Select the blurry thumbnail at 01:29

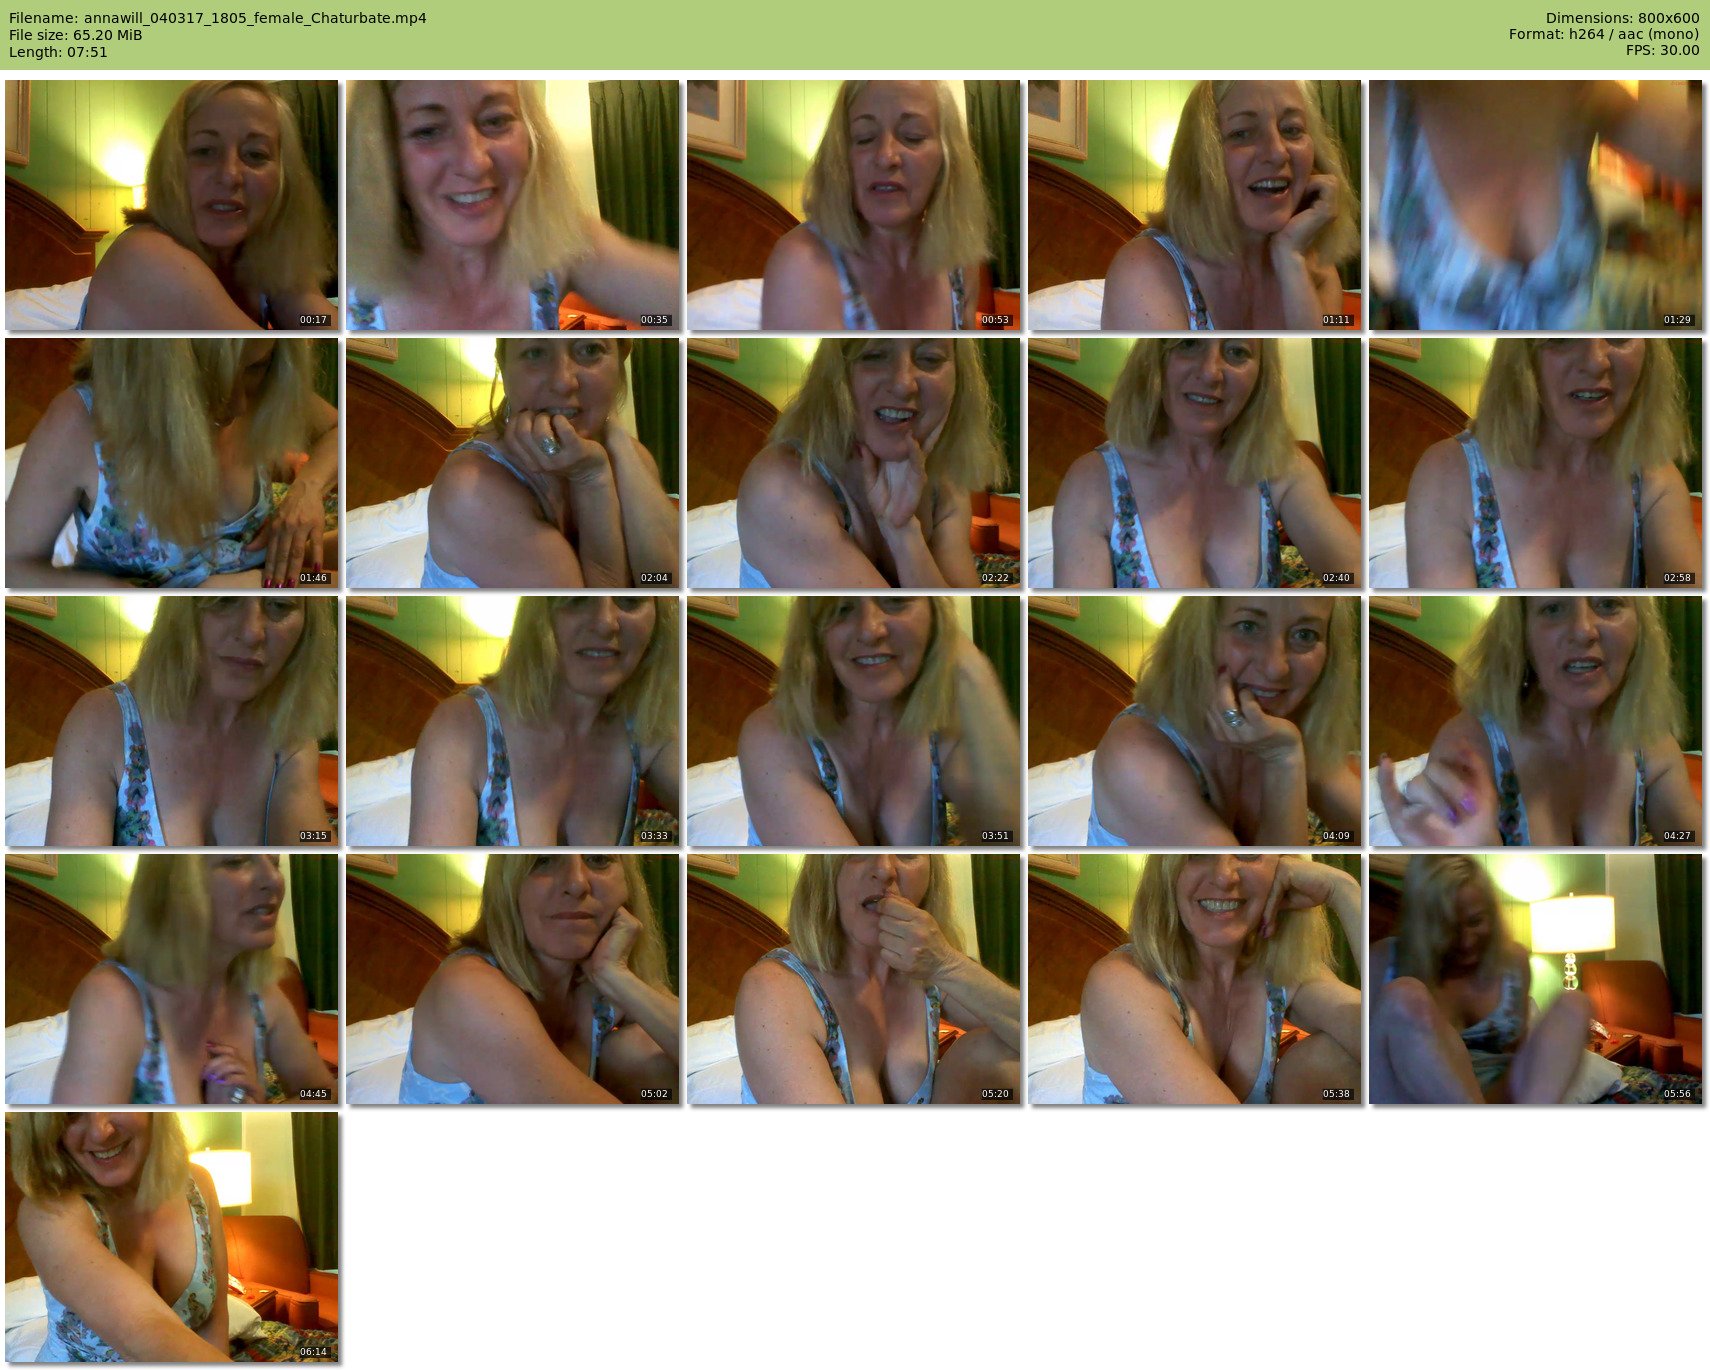[x=1535, y=205]
